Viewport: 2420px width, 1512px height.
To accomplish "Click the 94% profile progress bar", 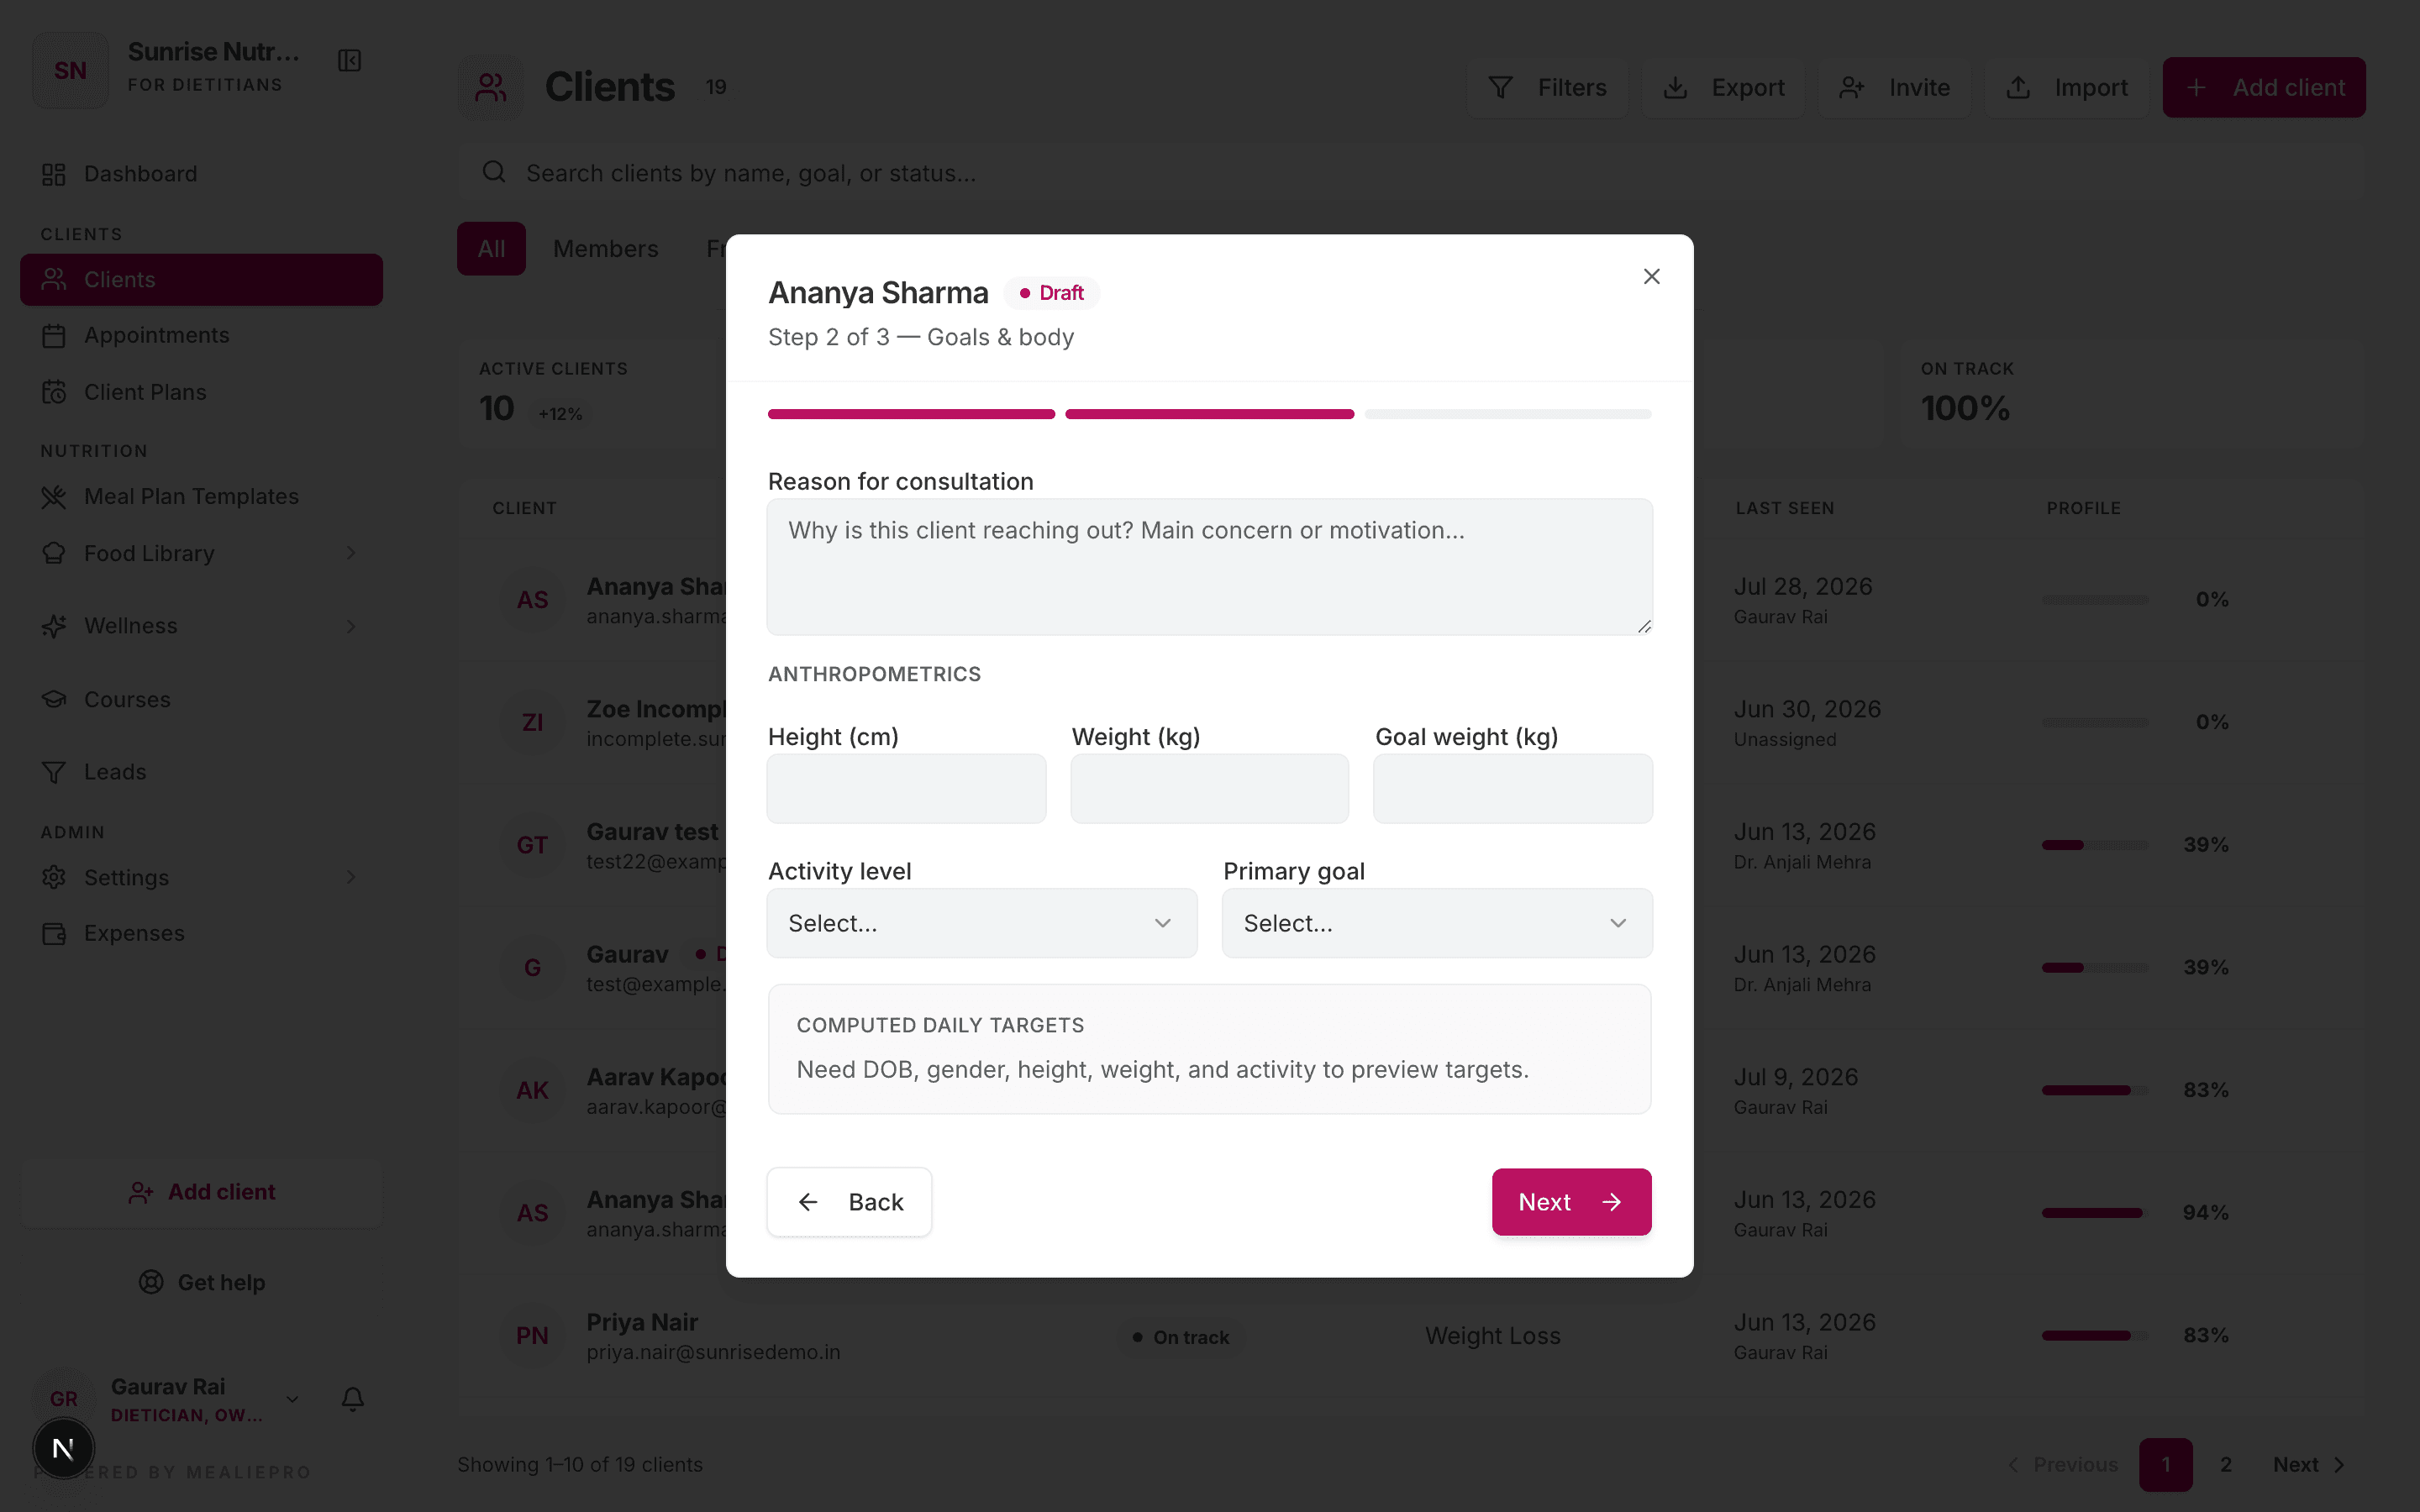I will pos(2095,1213).
